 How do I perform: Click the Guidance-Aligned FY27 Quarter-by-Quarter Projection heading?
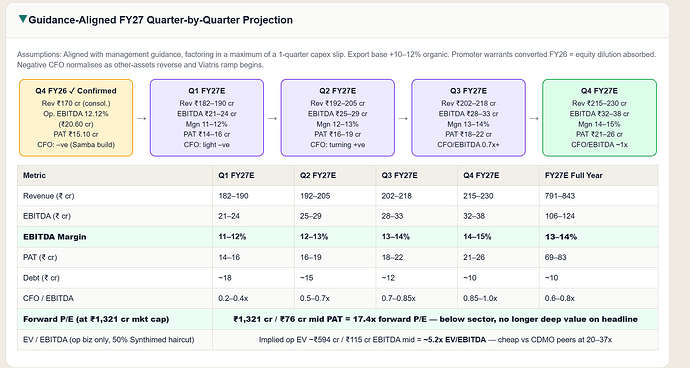pos(161,20)
